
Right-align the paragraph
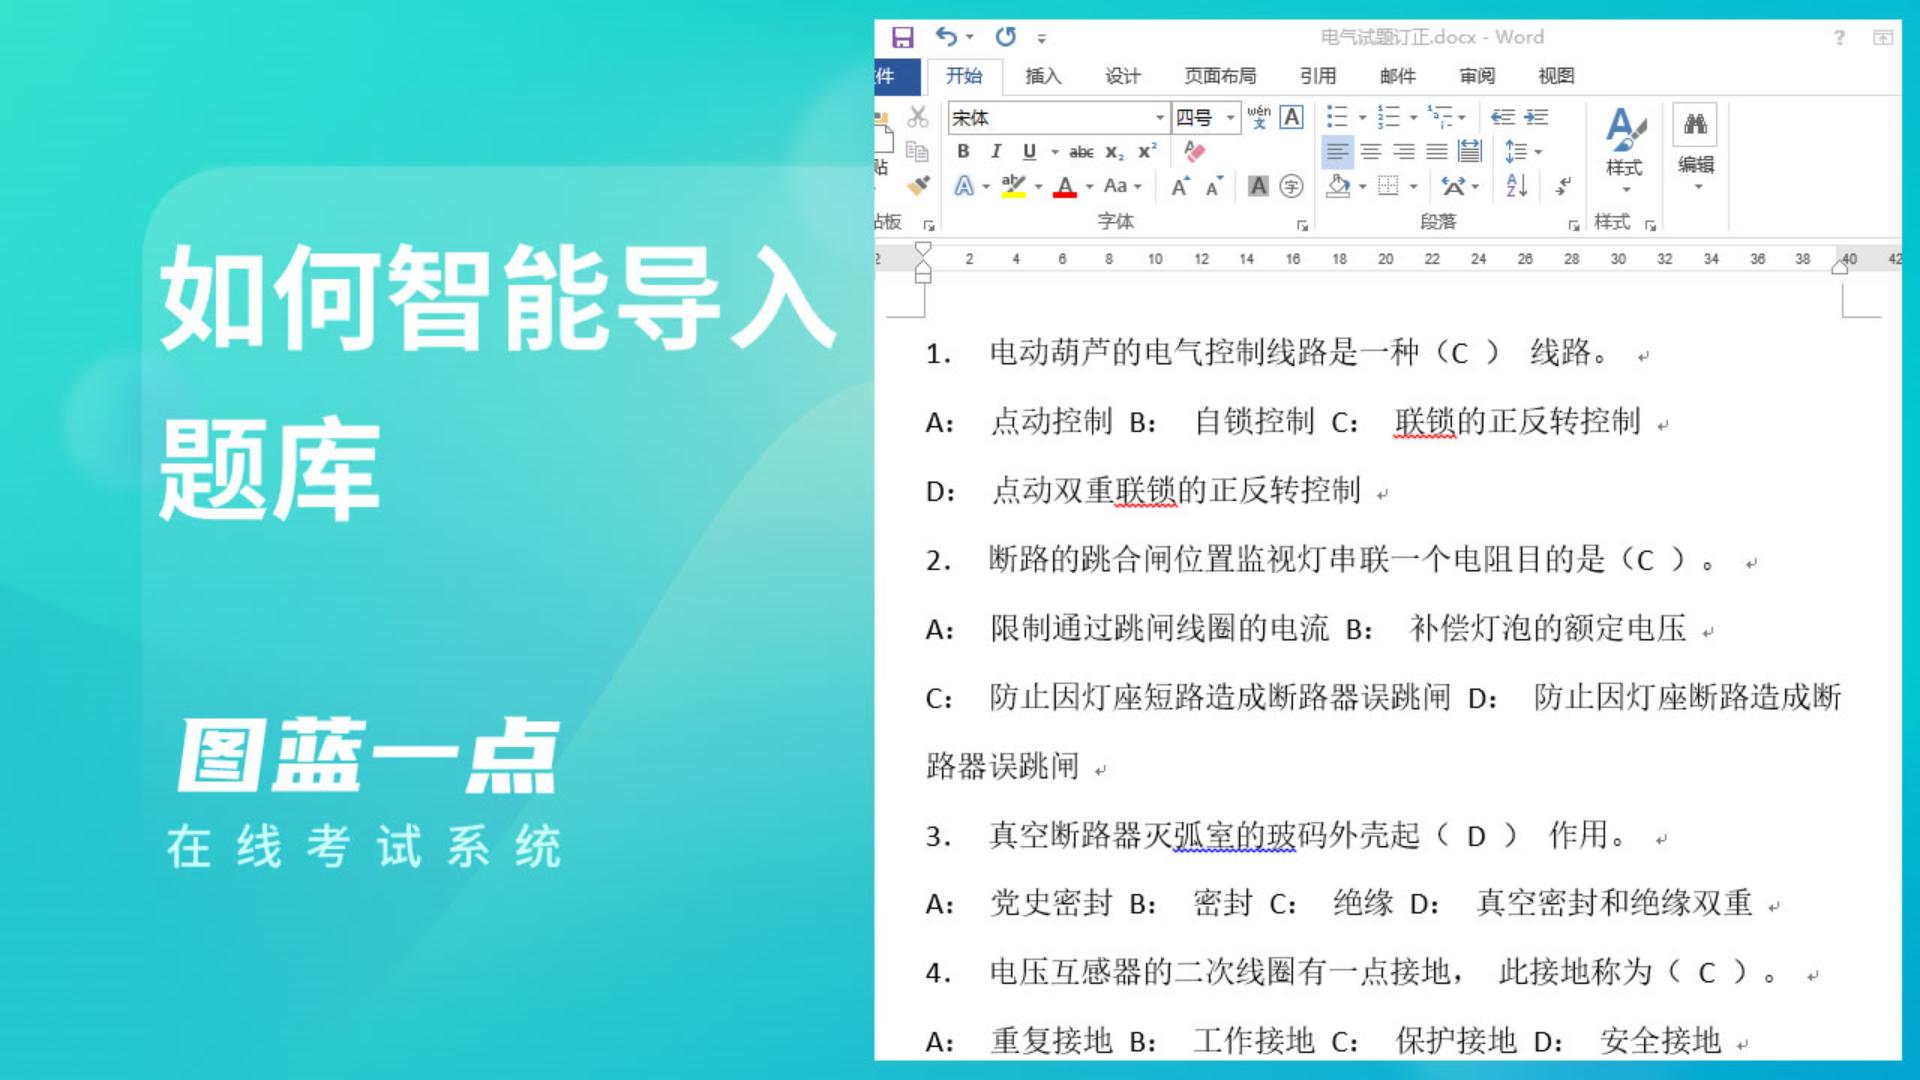coord(1404,152)
